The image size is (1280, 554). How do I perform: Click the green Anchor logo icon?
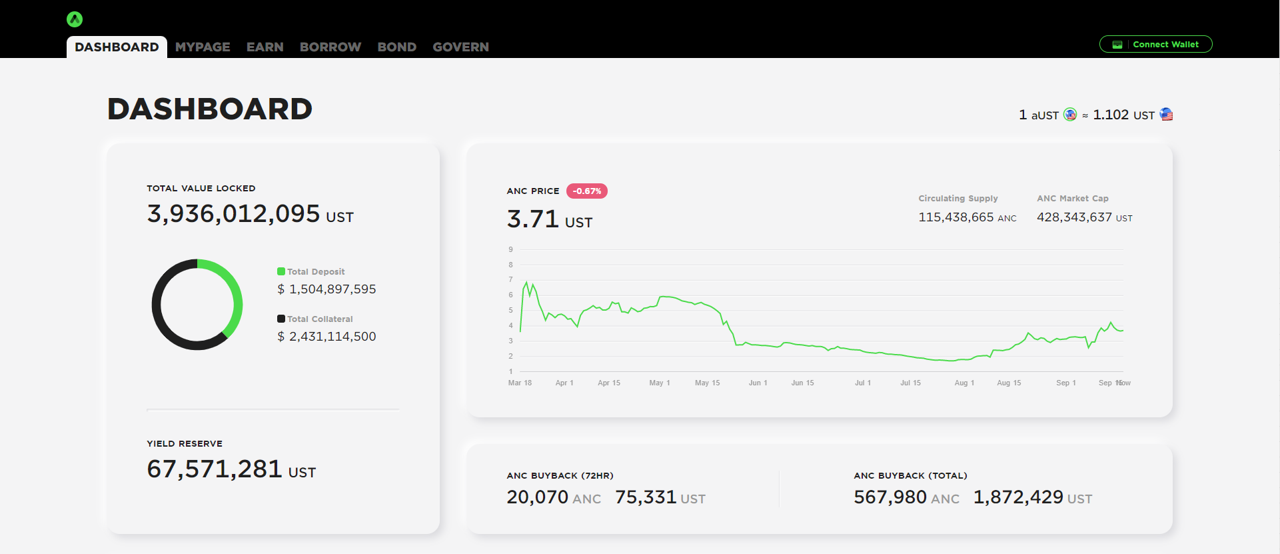point(75,19)
